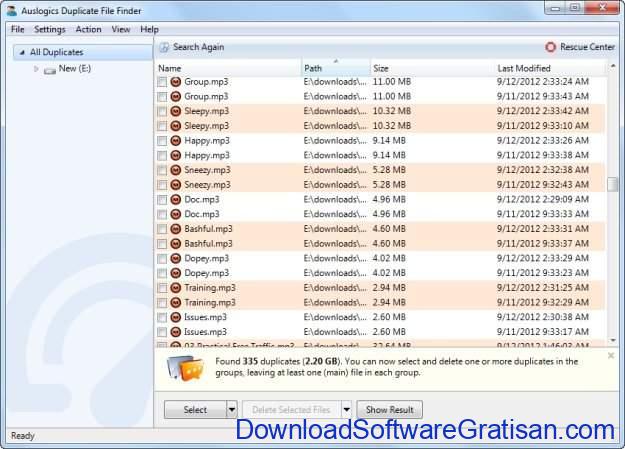Click the mp3 icon of the 9/11/2012 9:33:17 AM Issues.mp3
Viewport: 625px width, 449px height.
(175, 332)
